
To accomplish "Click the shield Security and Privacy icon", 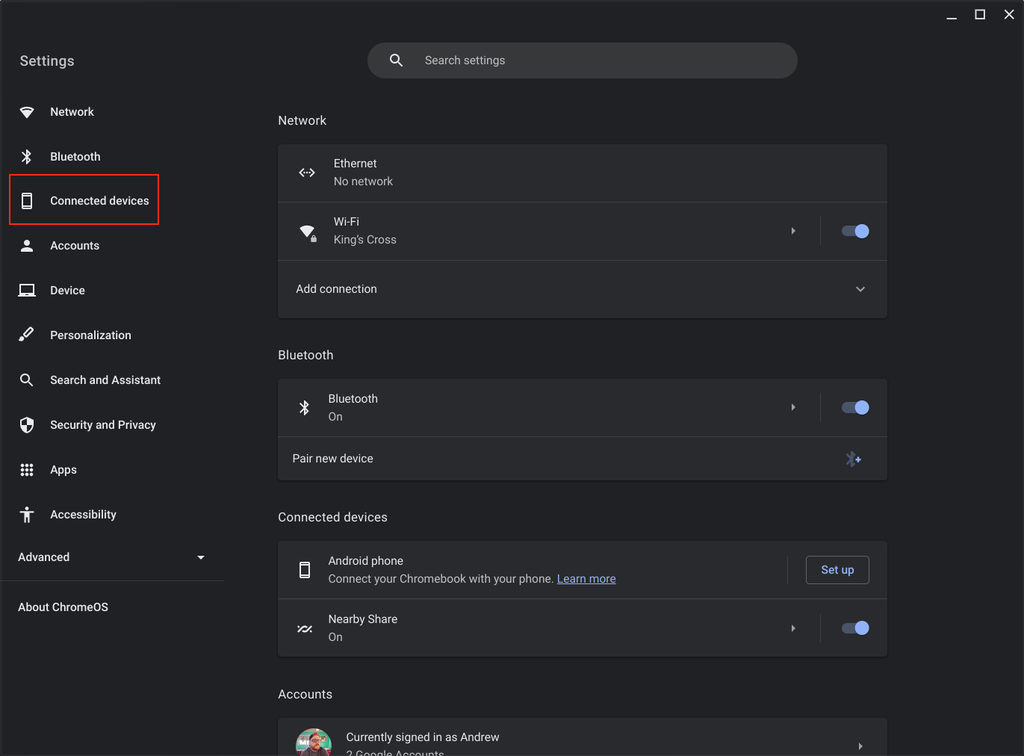I will 27,425.
